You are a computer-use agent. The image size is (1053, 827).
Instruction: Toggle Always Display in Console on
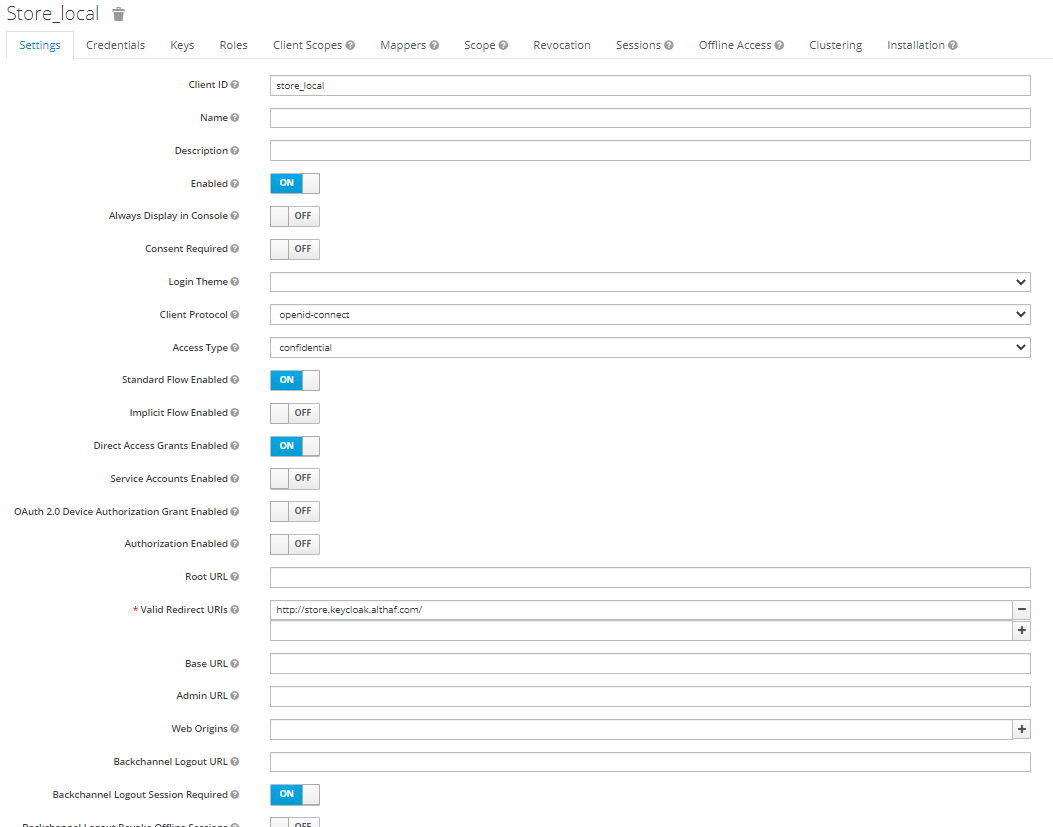pos(294,216)
